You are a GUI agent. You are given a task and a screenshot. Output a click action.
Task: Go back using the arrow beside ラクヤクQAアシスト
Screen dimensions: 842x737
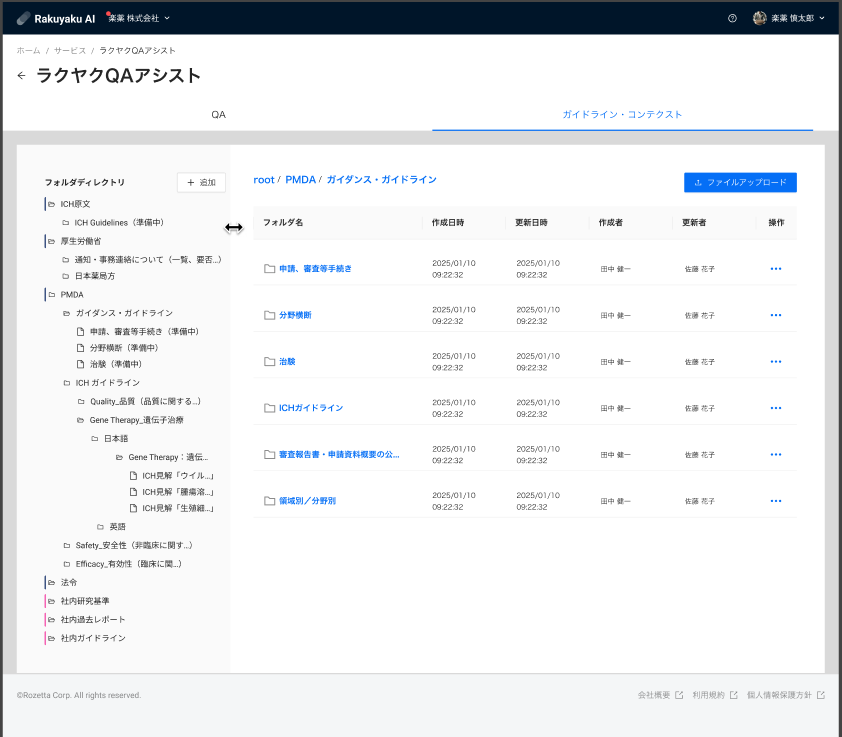click(21, 76)
